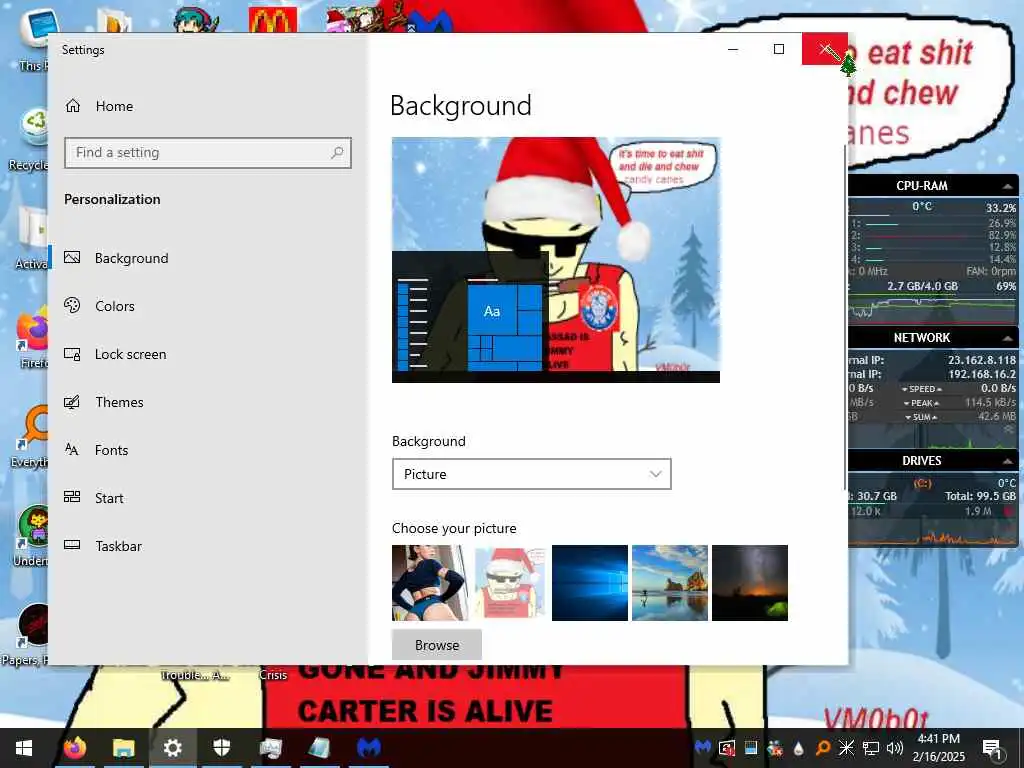Minimize the Settings window
Image resolution: width=1024 pixels, height=768 pixels.
pyautogui.click(x=733, y=49)
